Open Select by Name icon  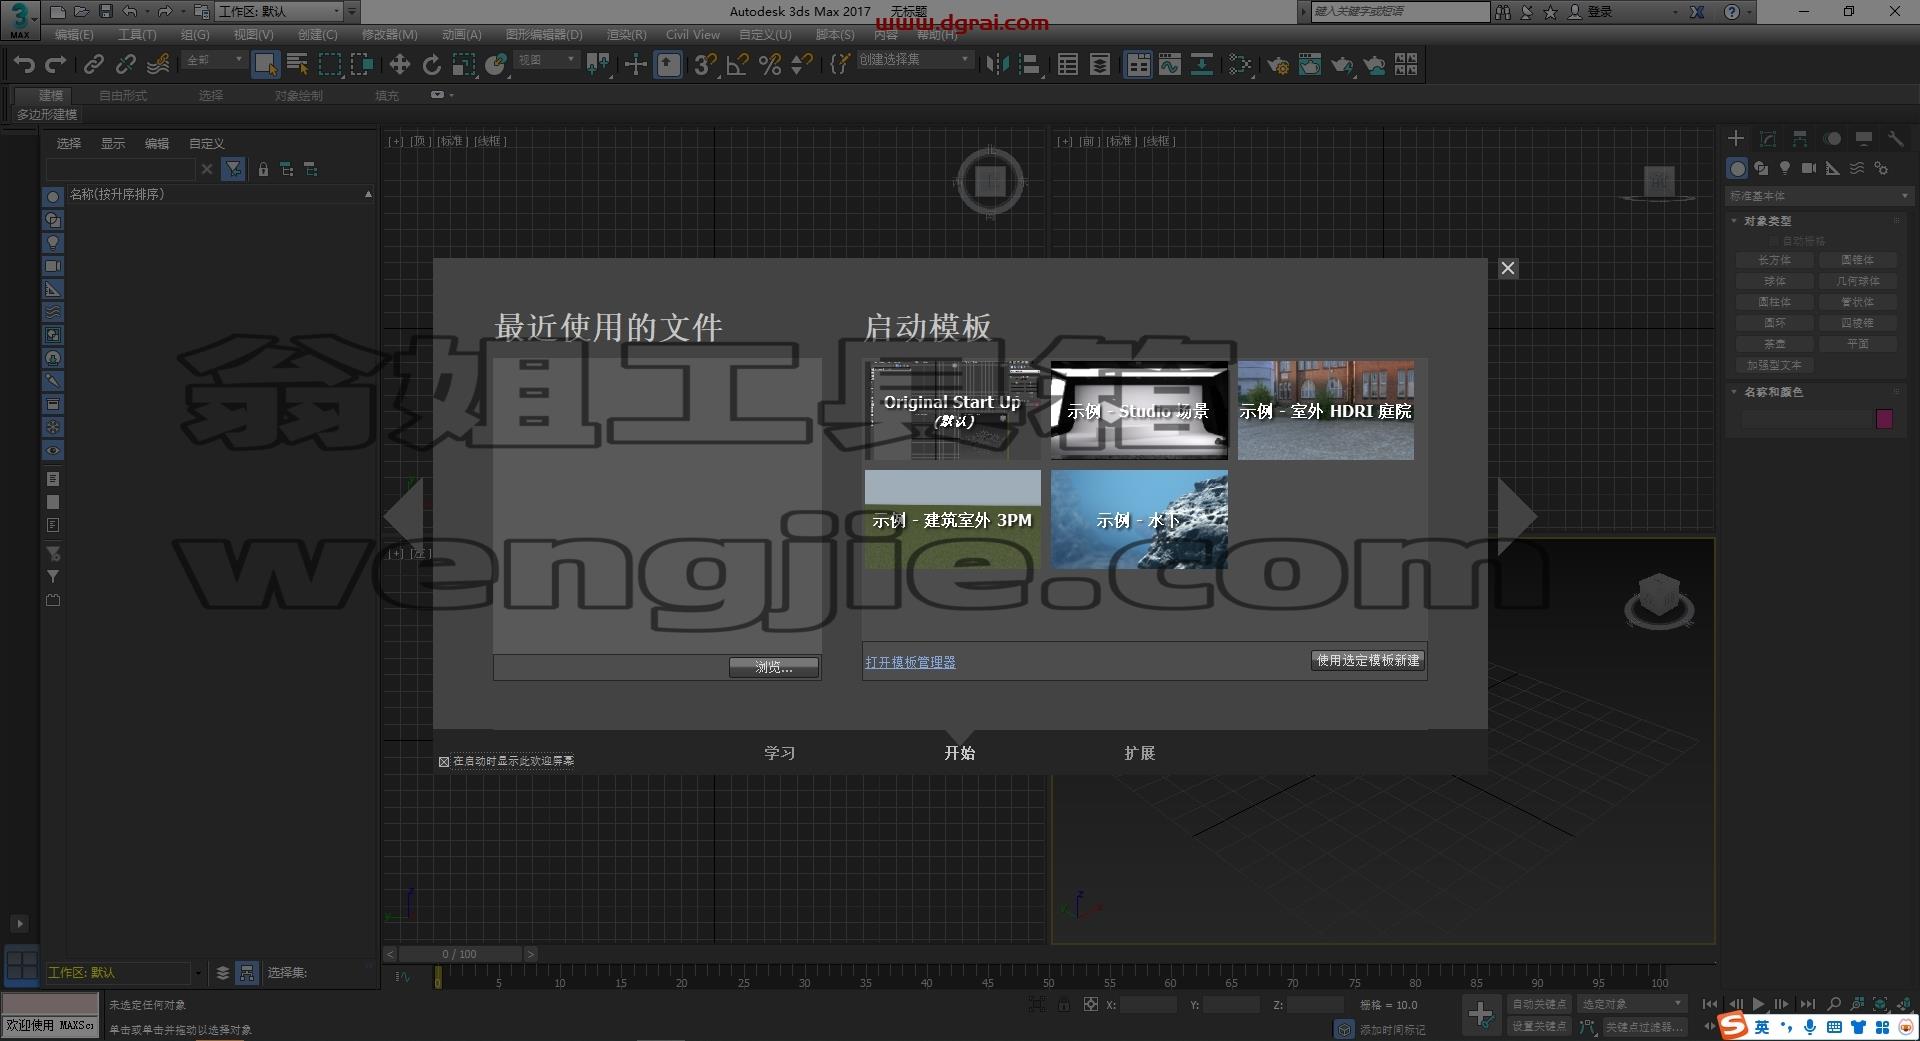[x=297, y=65]
